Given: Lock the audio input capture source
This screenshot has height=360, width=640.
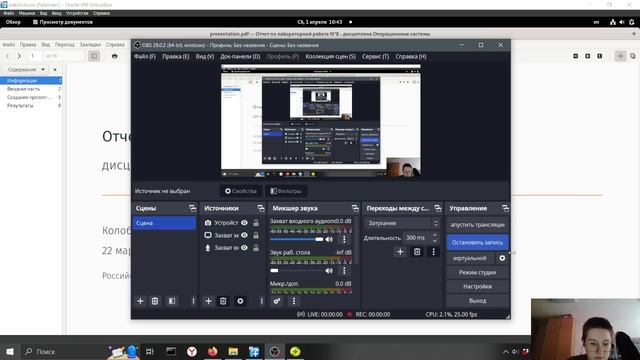Looking at the screenshot, I should pyautogui.click(x=256, y=248).
